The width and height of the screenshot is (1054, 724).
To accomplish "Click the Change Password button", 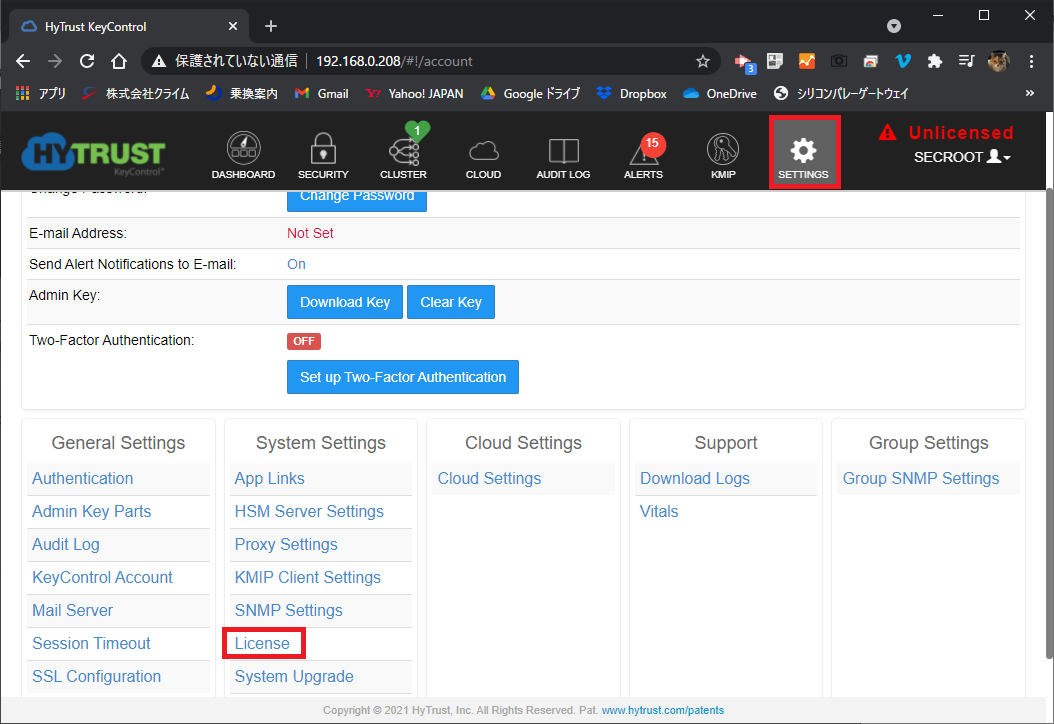I will click(357, 200).
